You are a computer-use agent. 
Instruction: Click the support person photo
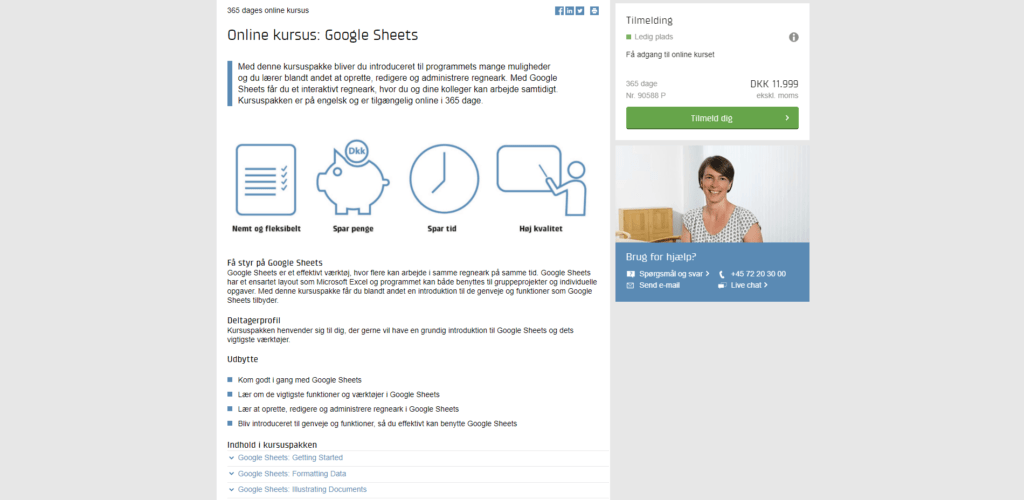[712, 194]
